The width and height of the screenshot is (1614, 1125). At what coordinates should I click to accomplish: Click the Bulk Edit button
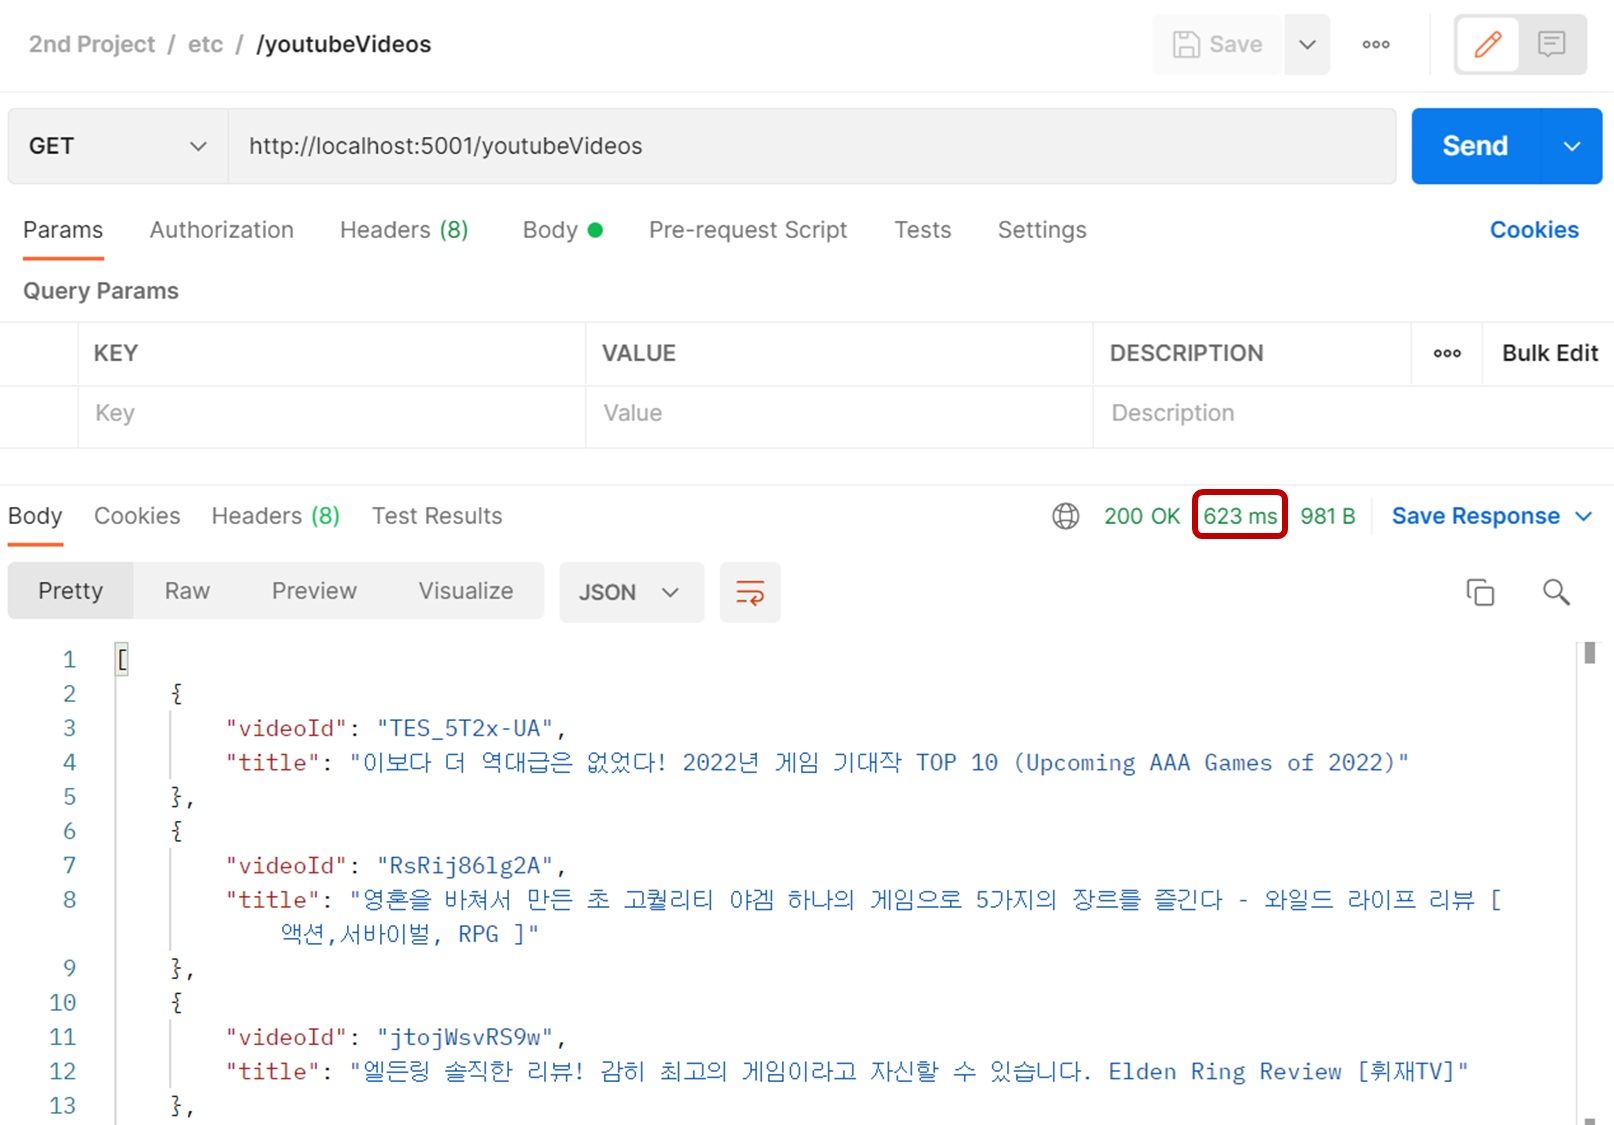pyautogui.click(x=1550, y=353)
